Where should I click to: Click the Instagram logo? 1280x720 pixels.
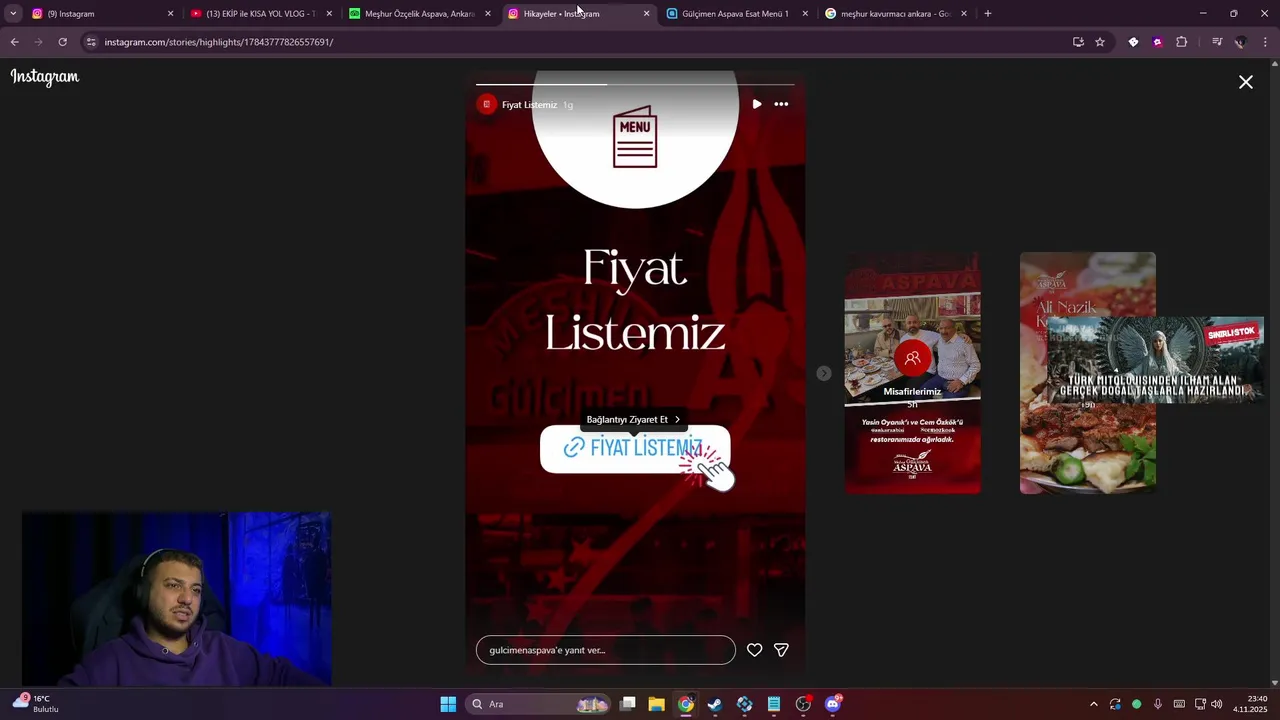pyautogui.click(x=45, y=77)
